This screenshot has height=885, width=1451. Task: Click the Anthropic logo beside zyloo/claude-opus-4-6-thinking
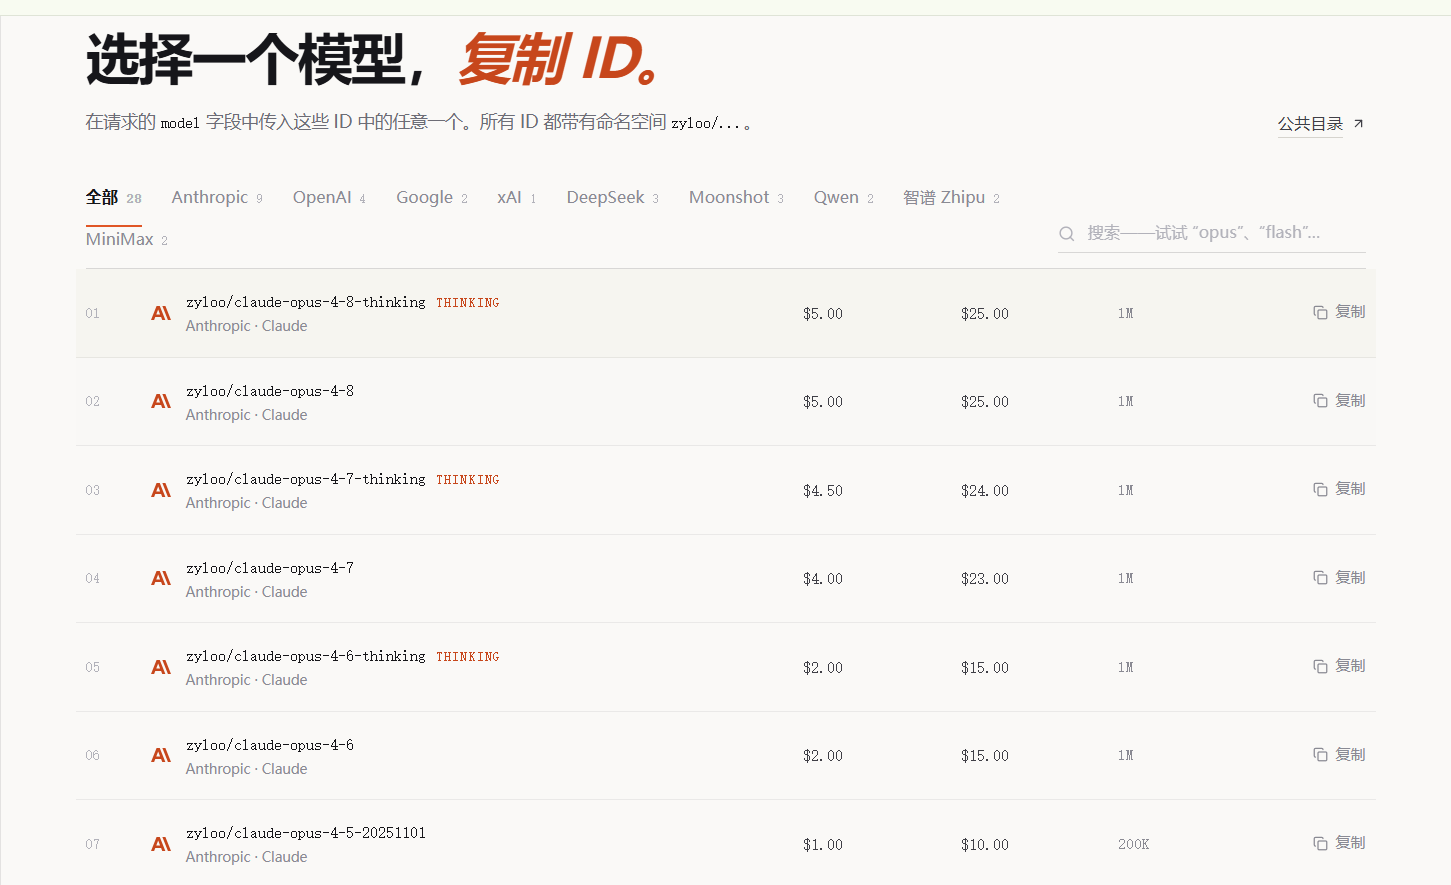pyautogui.click(x=161, y=667)
